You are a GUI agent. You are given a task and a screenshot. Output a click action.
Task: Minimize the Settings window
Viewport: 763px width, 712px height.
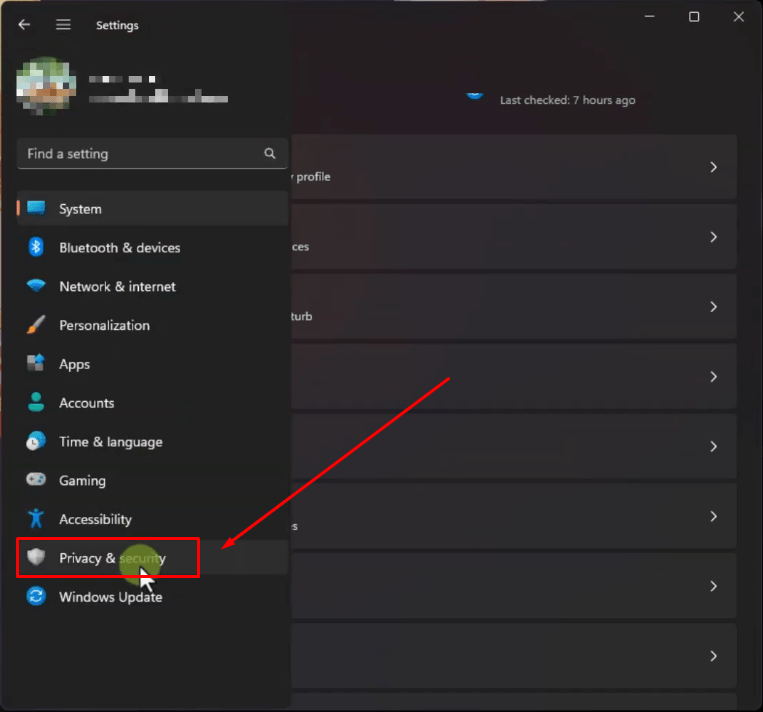coord(649,17)
